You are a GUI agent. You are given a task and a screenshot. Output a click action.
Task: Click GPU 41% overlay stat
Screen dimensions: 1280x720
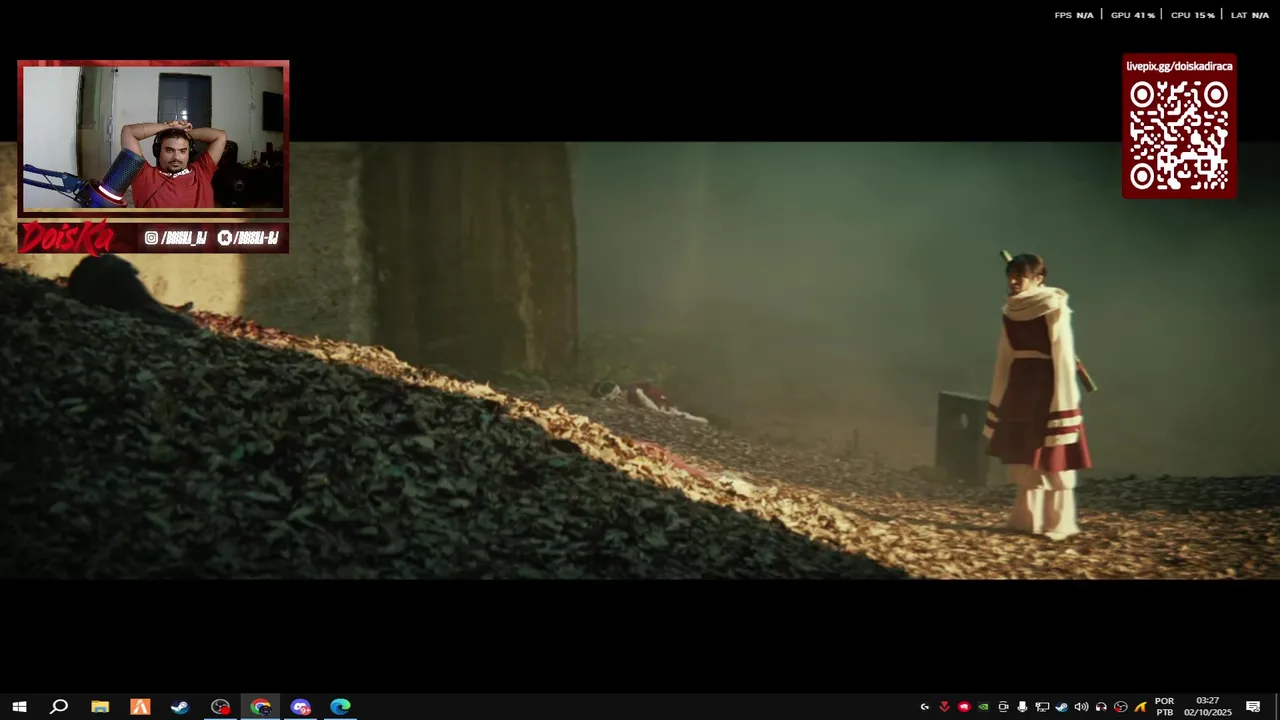[1132, 15]
